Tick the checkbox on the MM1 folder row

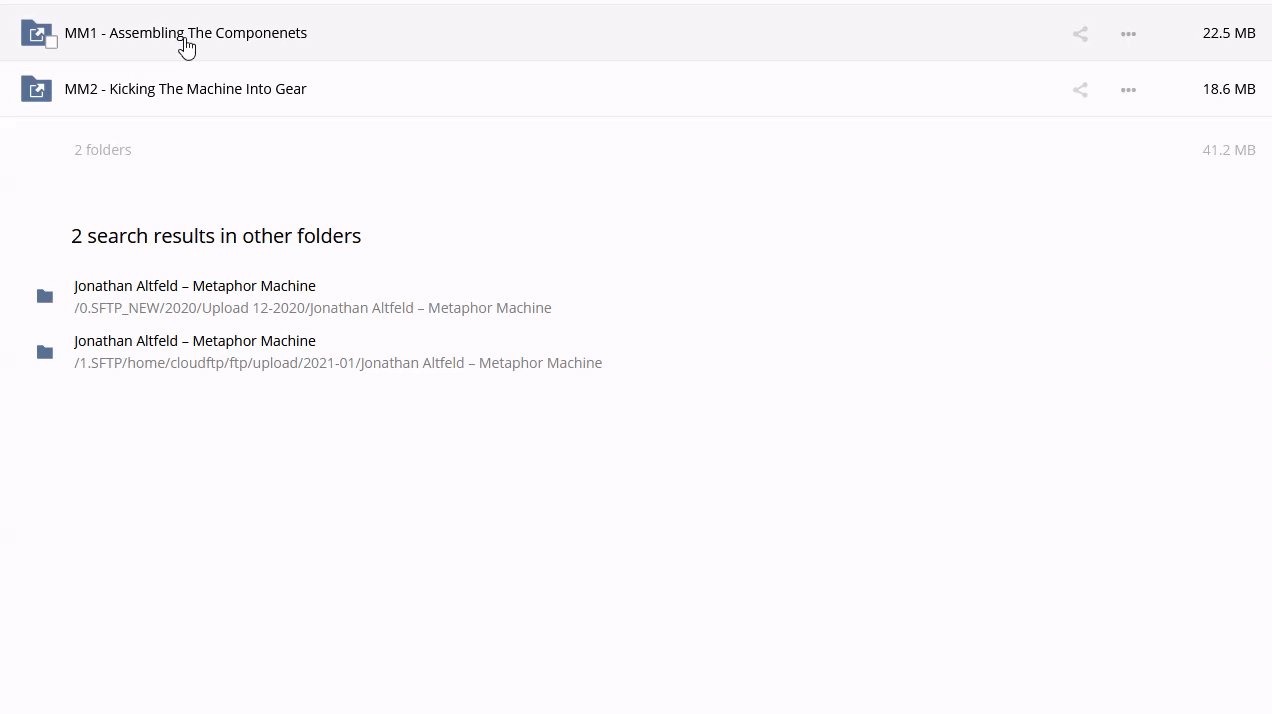click(51, 42)
